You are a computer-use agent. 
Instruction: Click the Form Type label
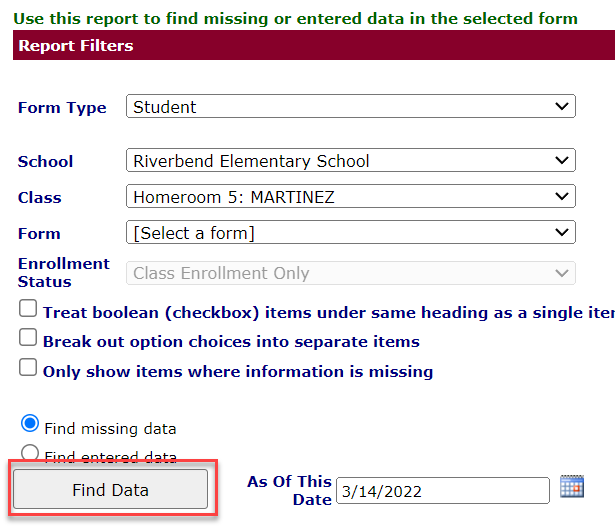(x=62, y=107)
